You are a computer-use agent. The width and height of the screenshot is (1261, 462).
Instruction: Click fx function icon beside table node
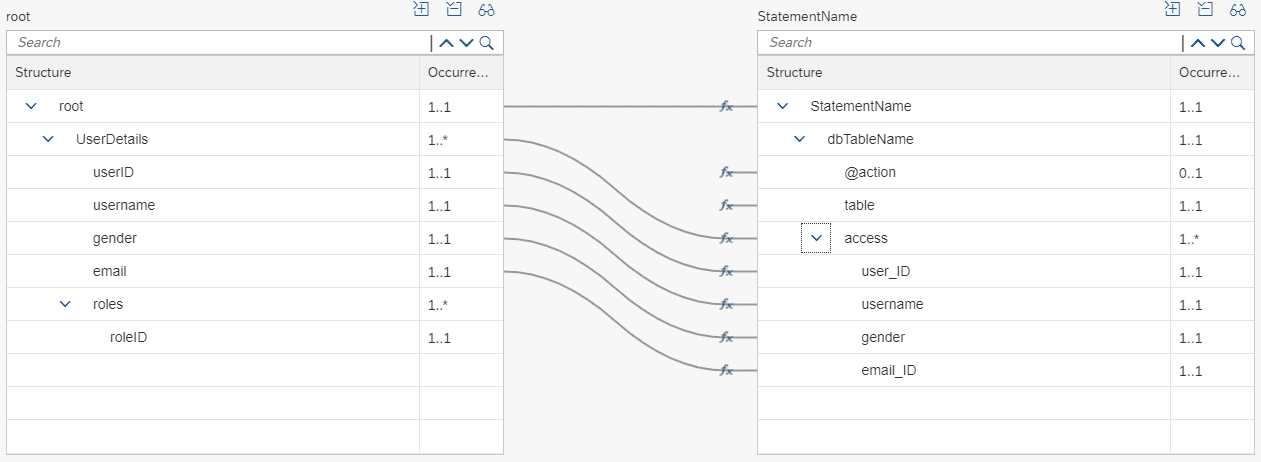pos(727,205)
